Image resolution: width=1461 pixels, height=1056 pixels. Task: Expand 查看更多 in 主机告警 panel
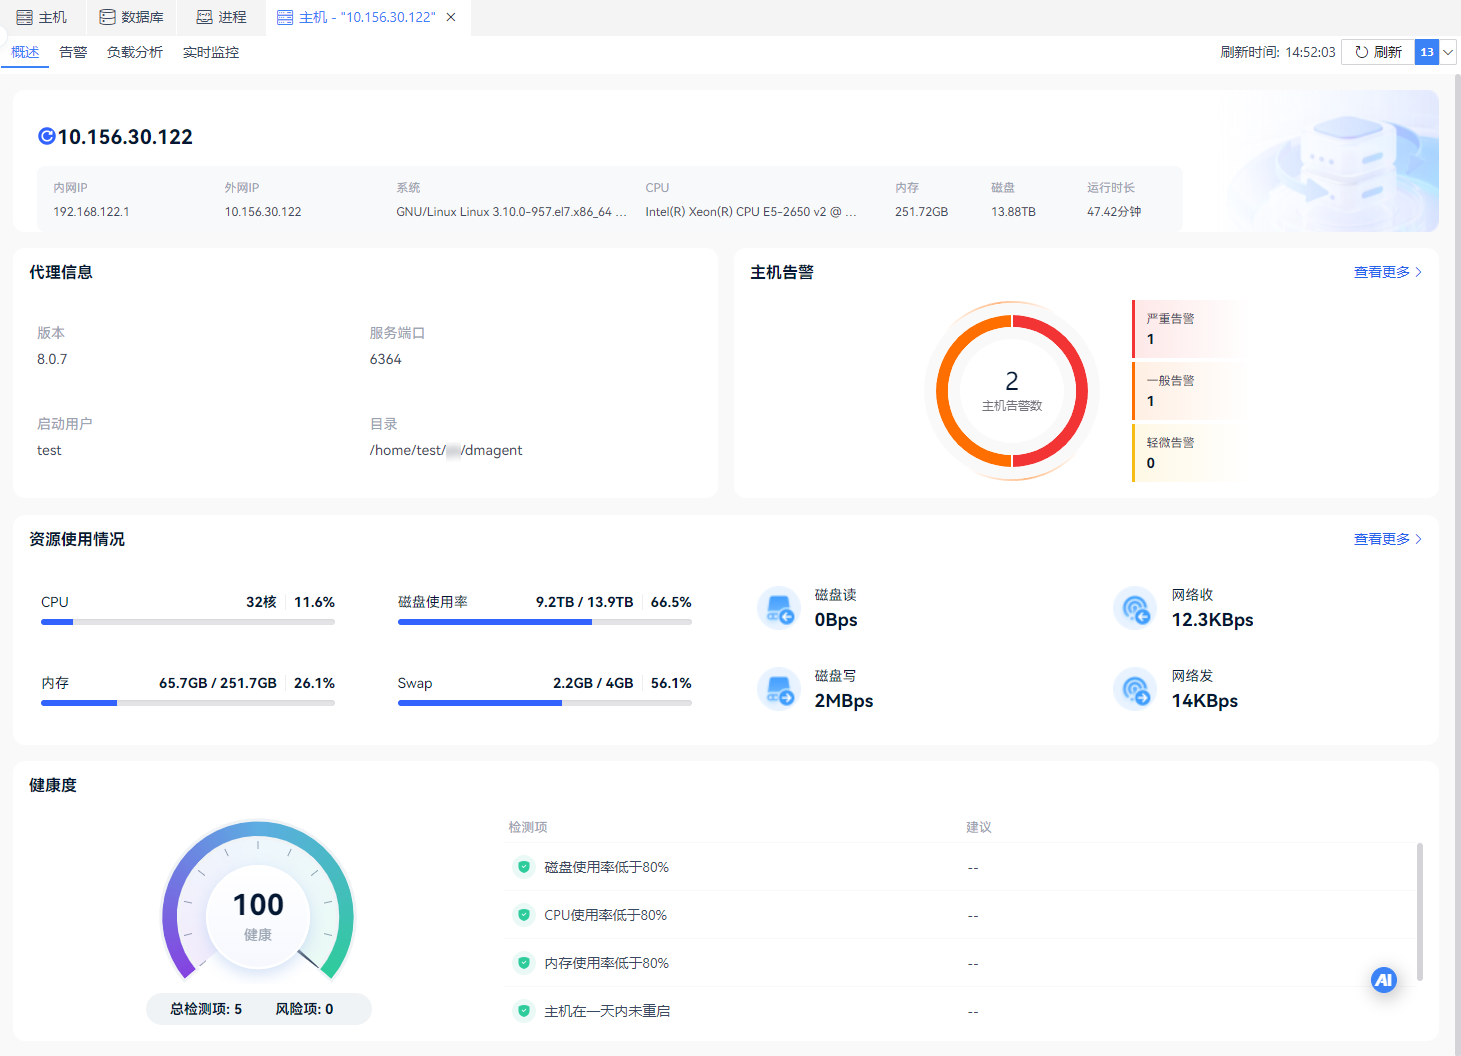(x=1388, y=272)
